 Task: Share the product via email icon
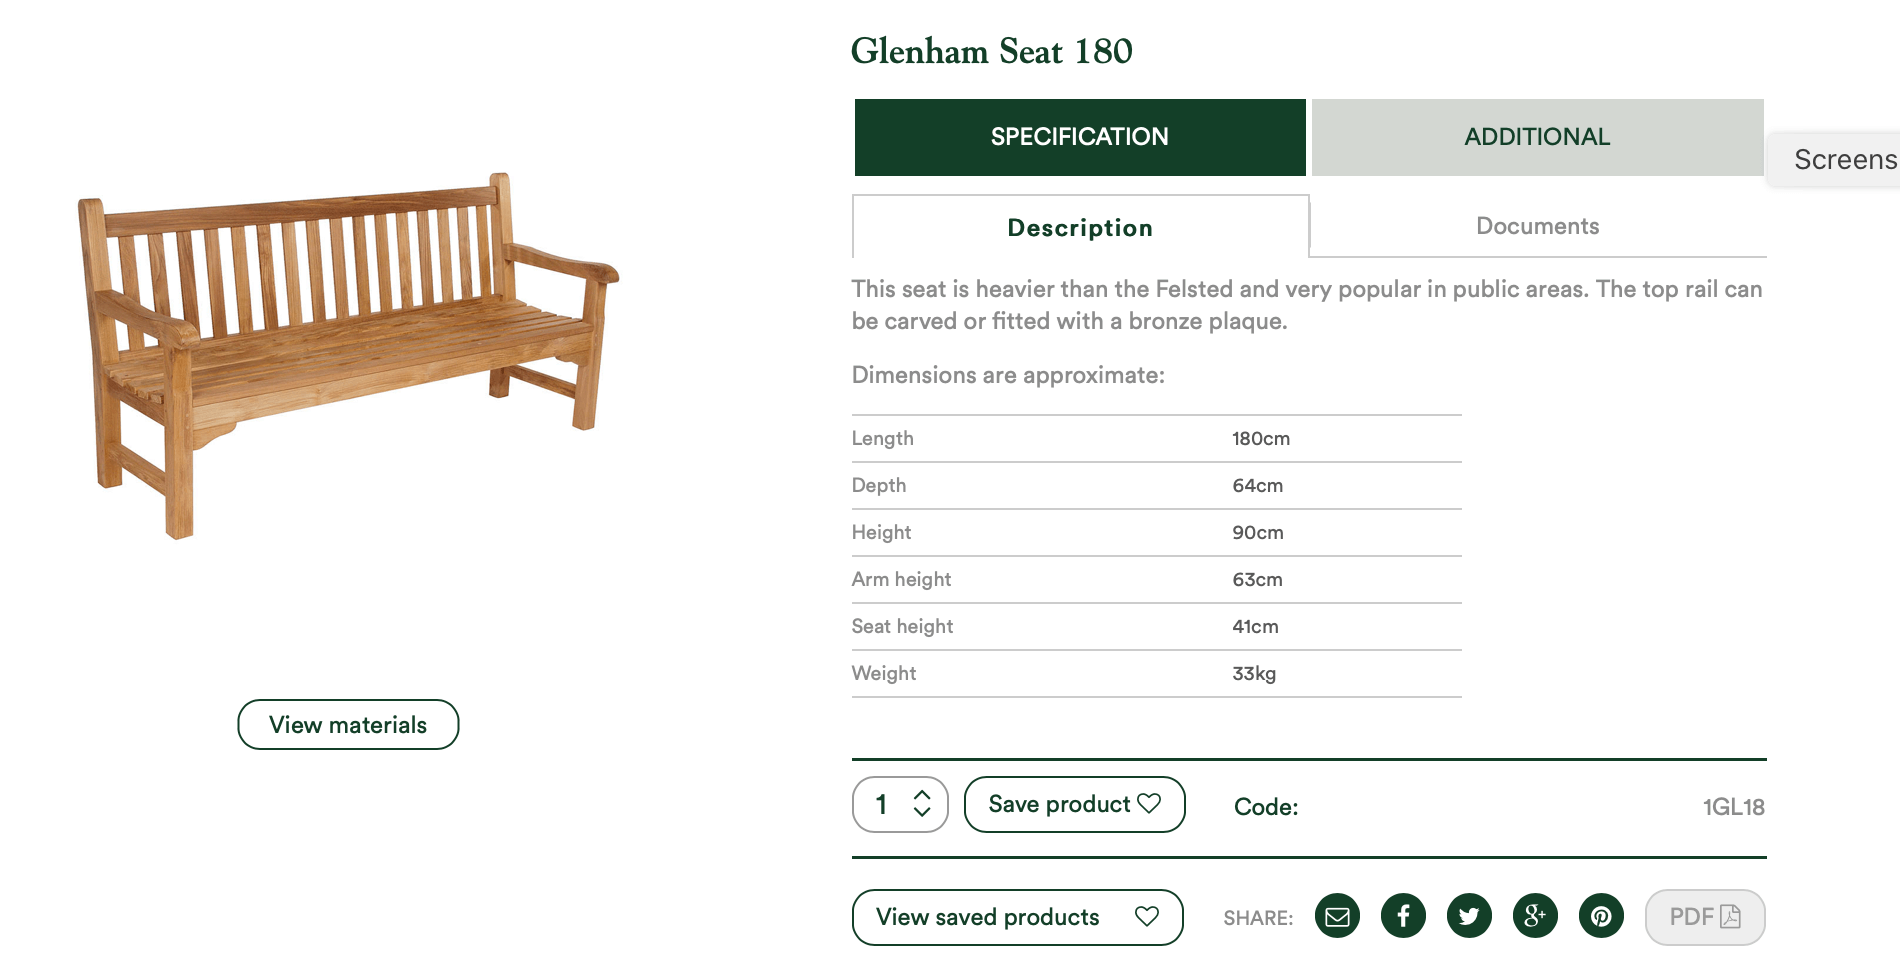[x=1337, y=916]
